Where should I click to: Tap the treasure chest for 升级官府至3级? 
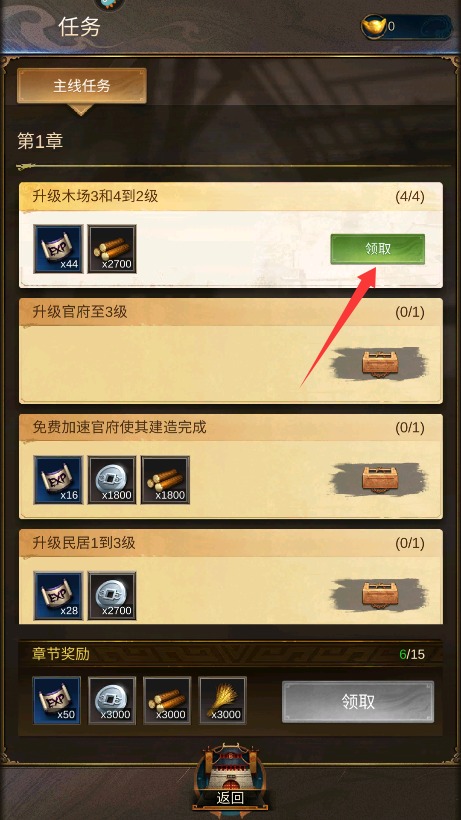(x=380, y=363)
